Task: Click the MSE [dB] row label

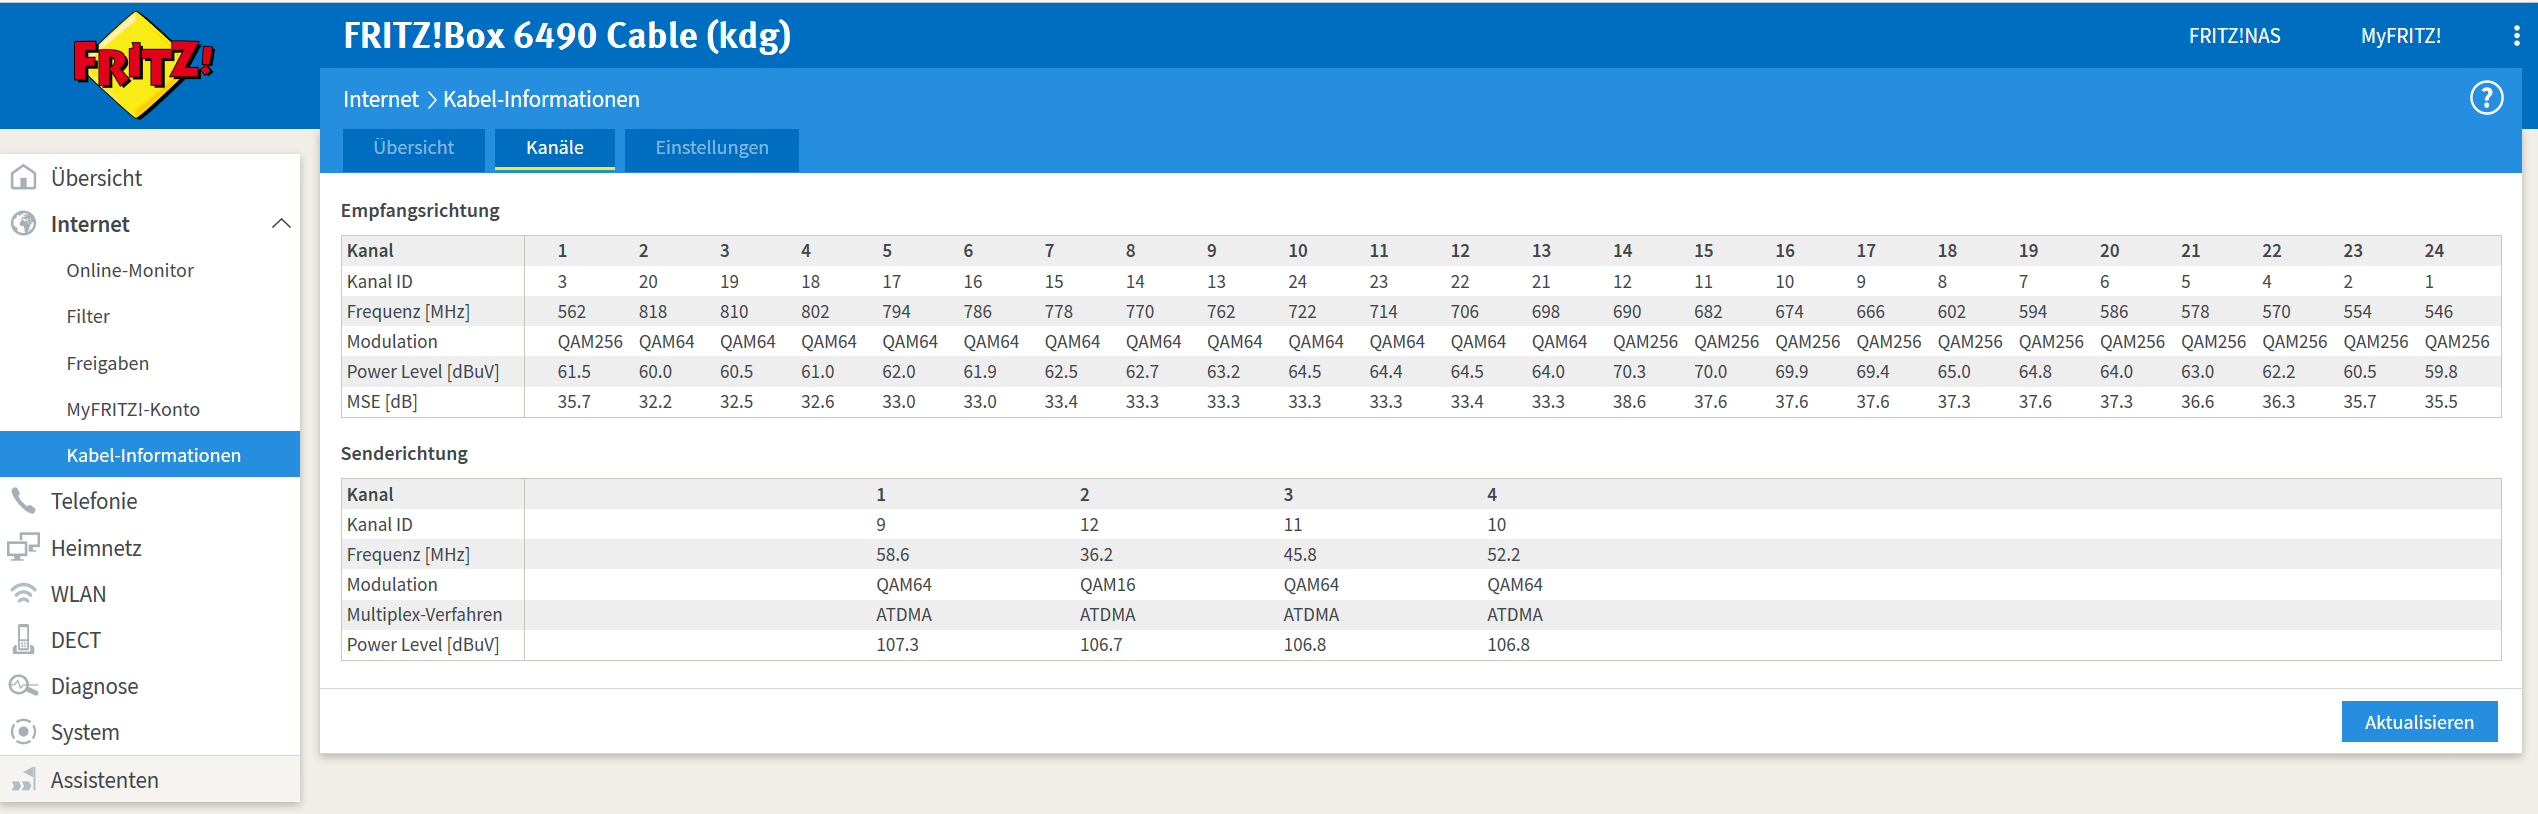Action: (382, 401)
